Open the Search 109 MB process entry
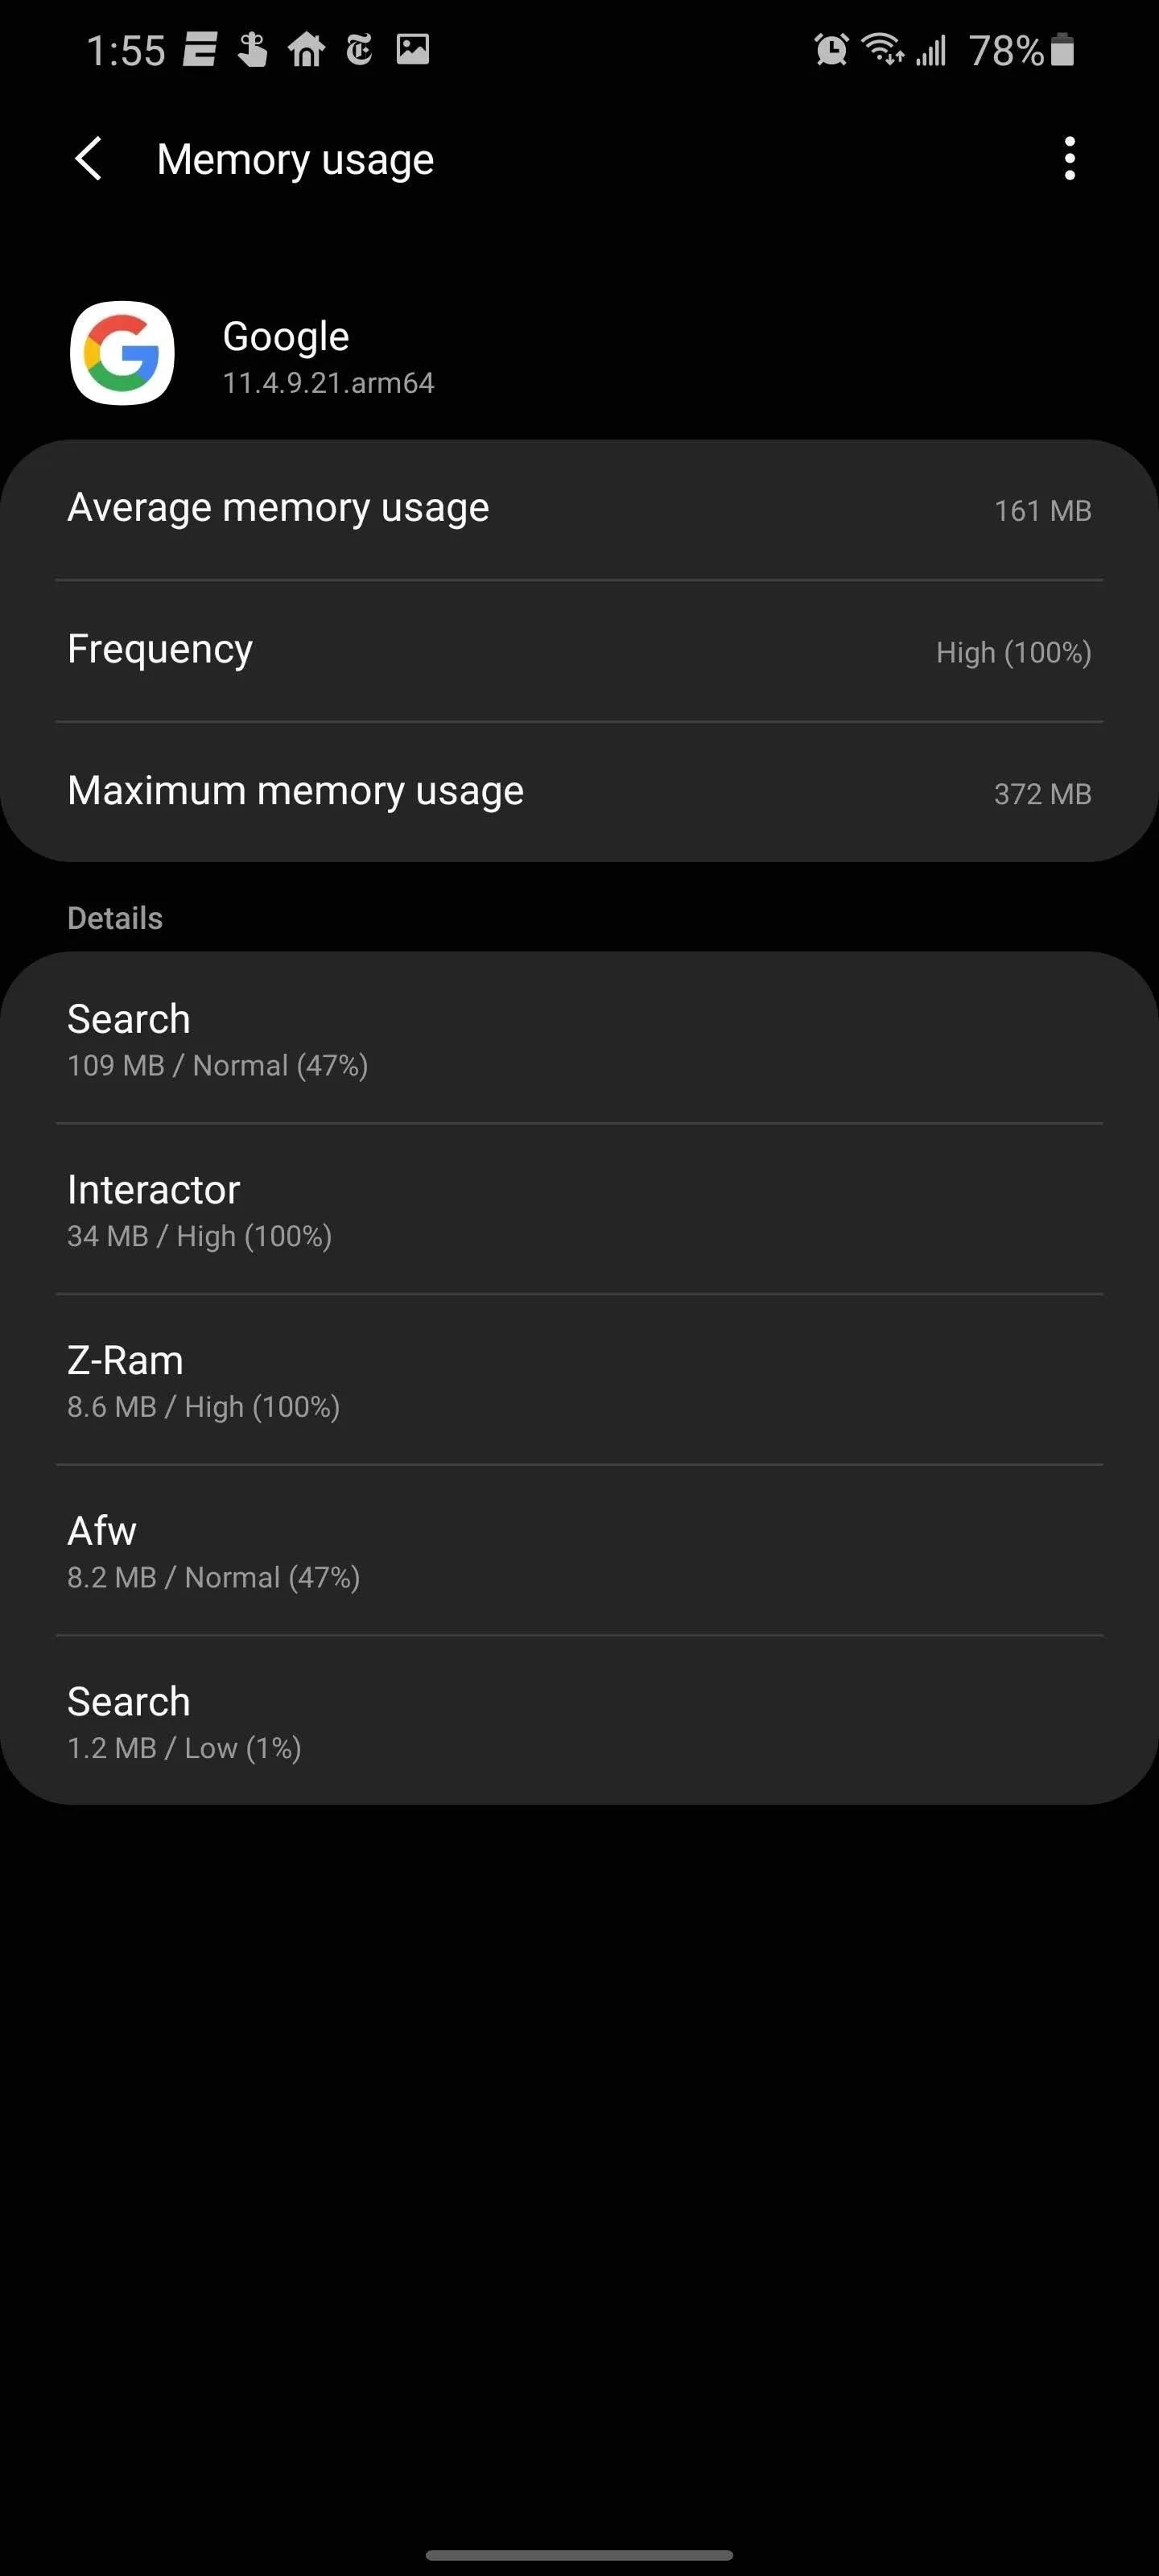The width and height of the screenshot is (1159, 2576). pos(580,1038)
